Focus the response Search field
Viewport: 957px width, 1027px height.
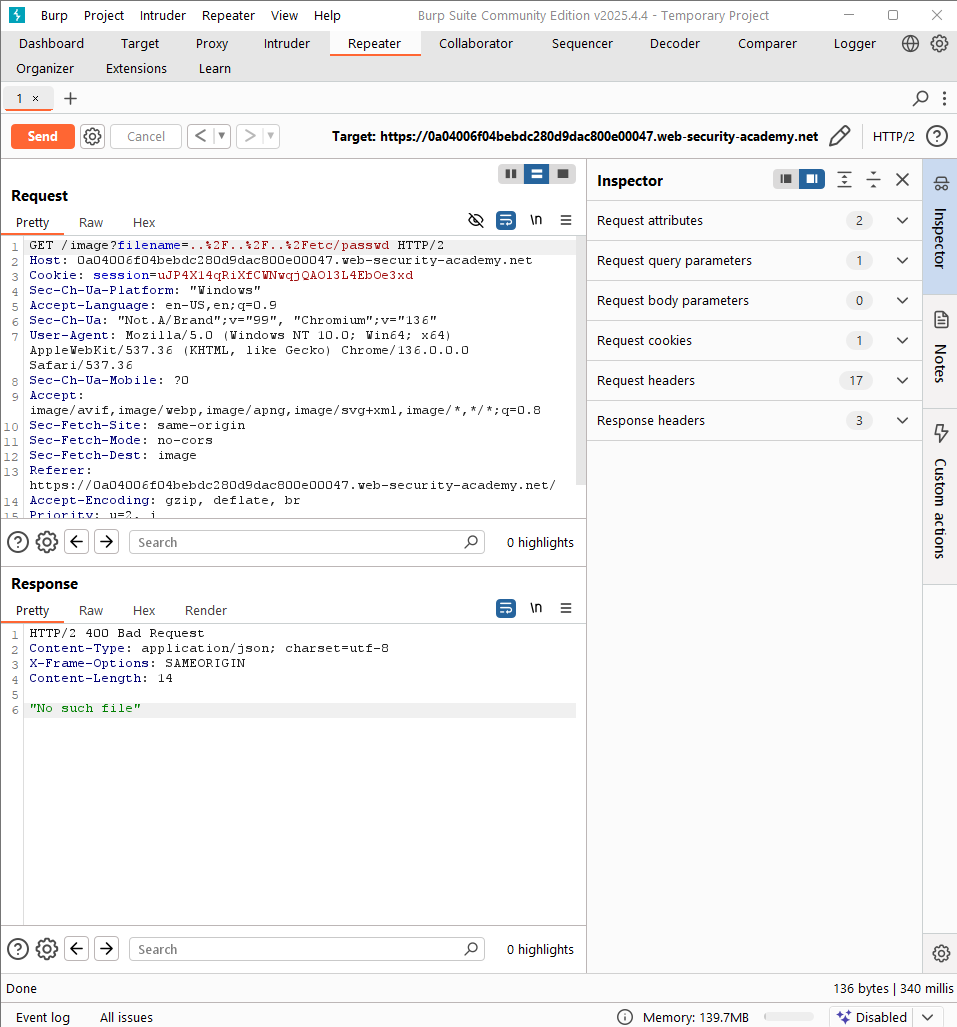pyautogui.click(x=307, y=949)
